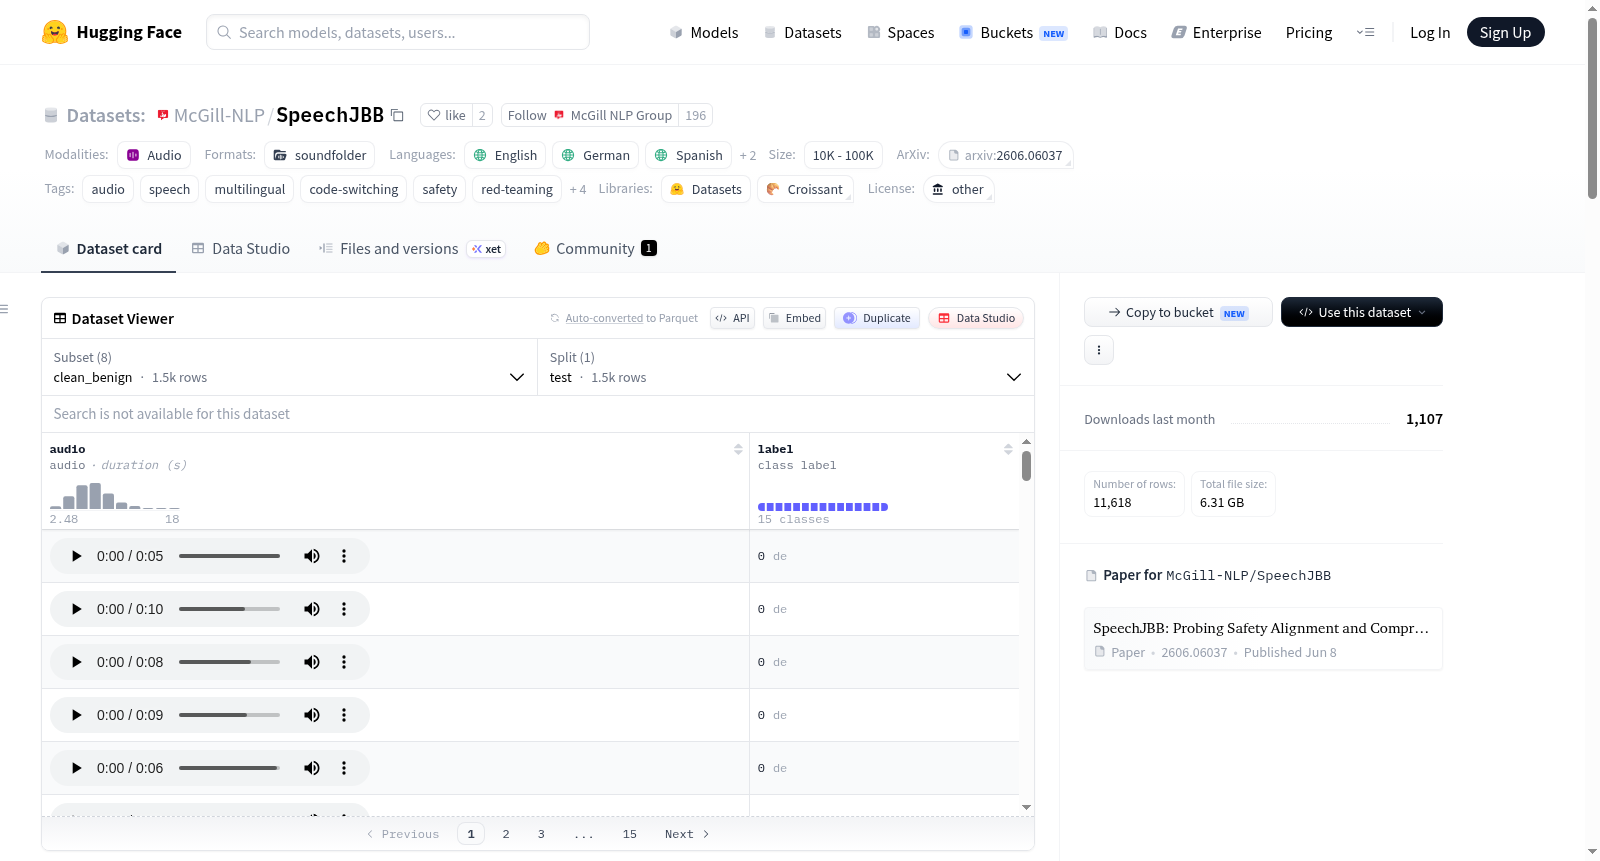Open Models in the top navigation

click(x=704, y=33)
